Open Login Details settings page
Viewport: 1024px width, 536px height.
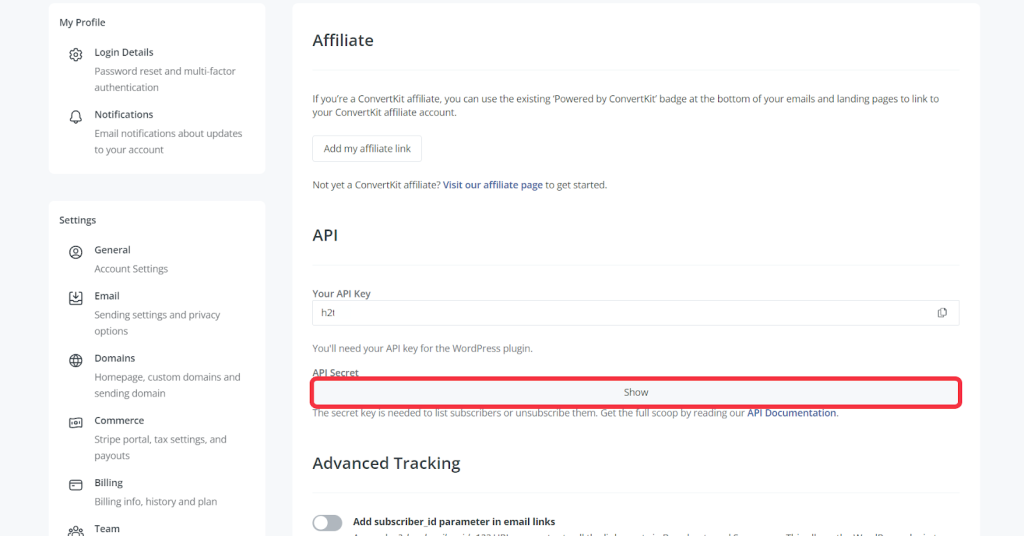click(x=124, y=52)
